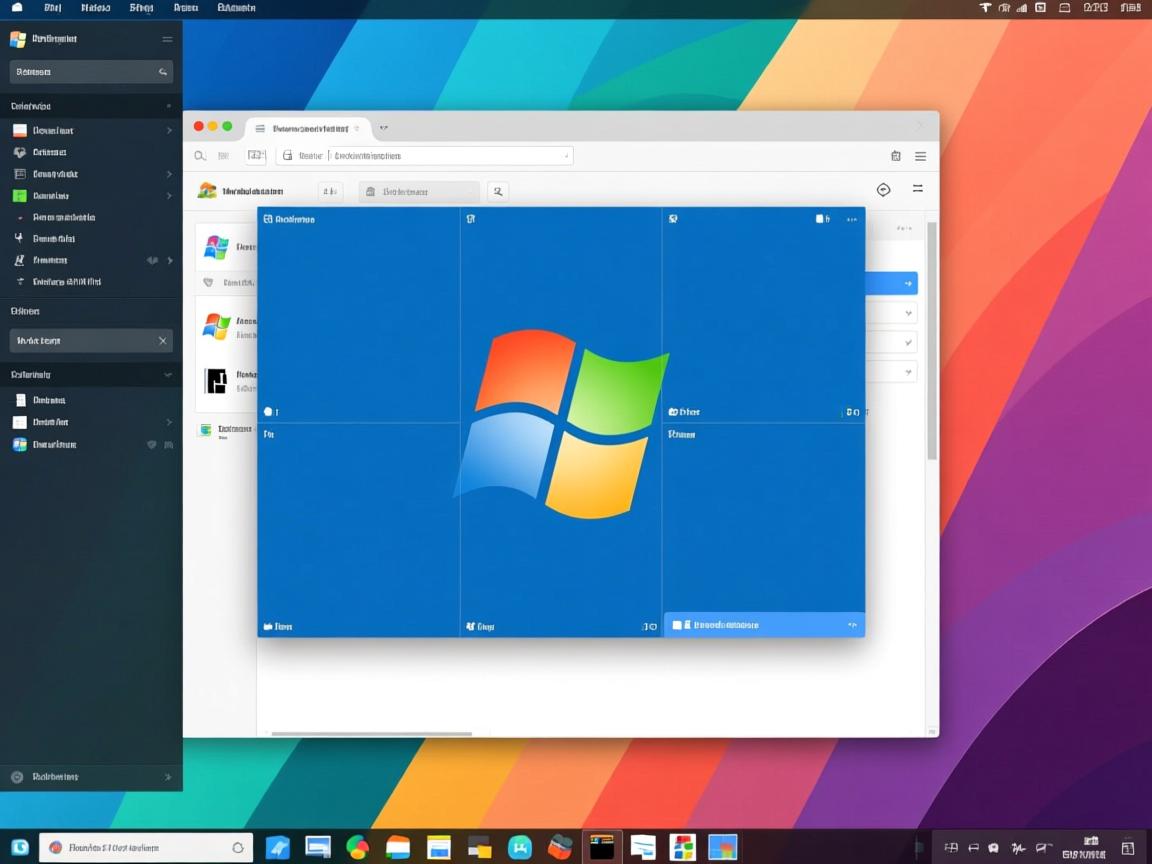Collapse the lower section header in the dark sidebar
Viewport: 1152px width, 864px height.
[x=167, y=374]
